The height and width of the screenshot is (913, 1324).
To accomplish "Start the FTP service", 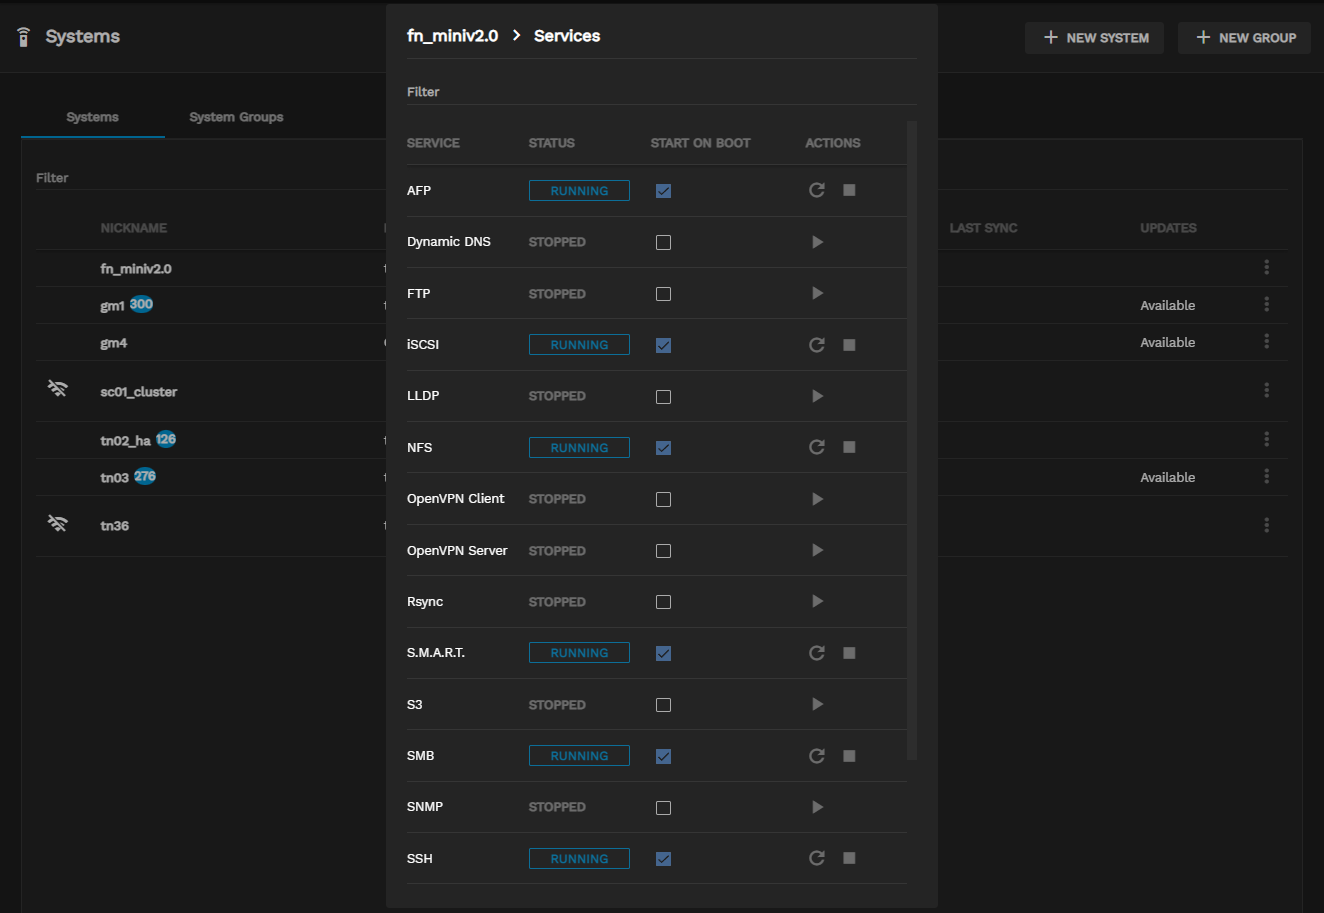I will 817,293.
